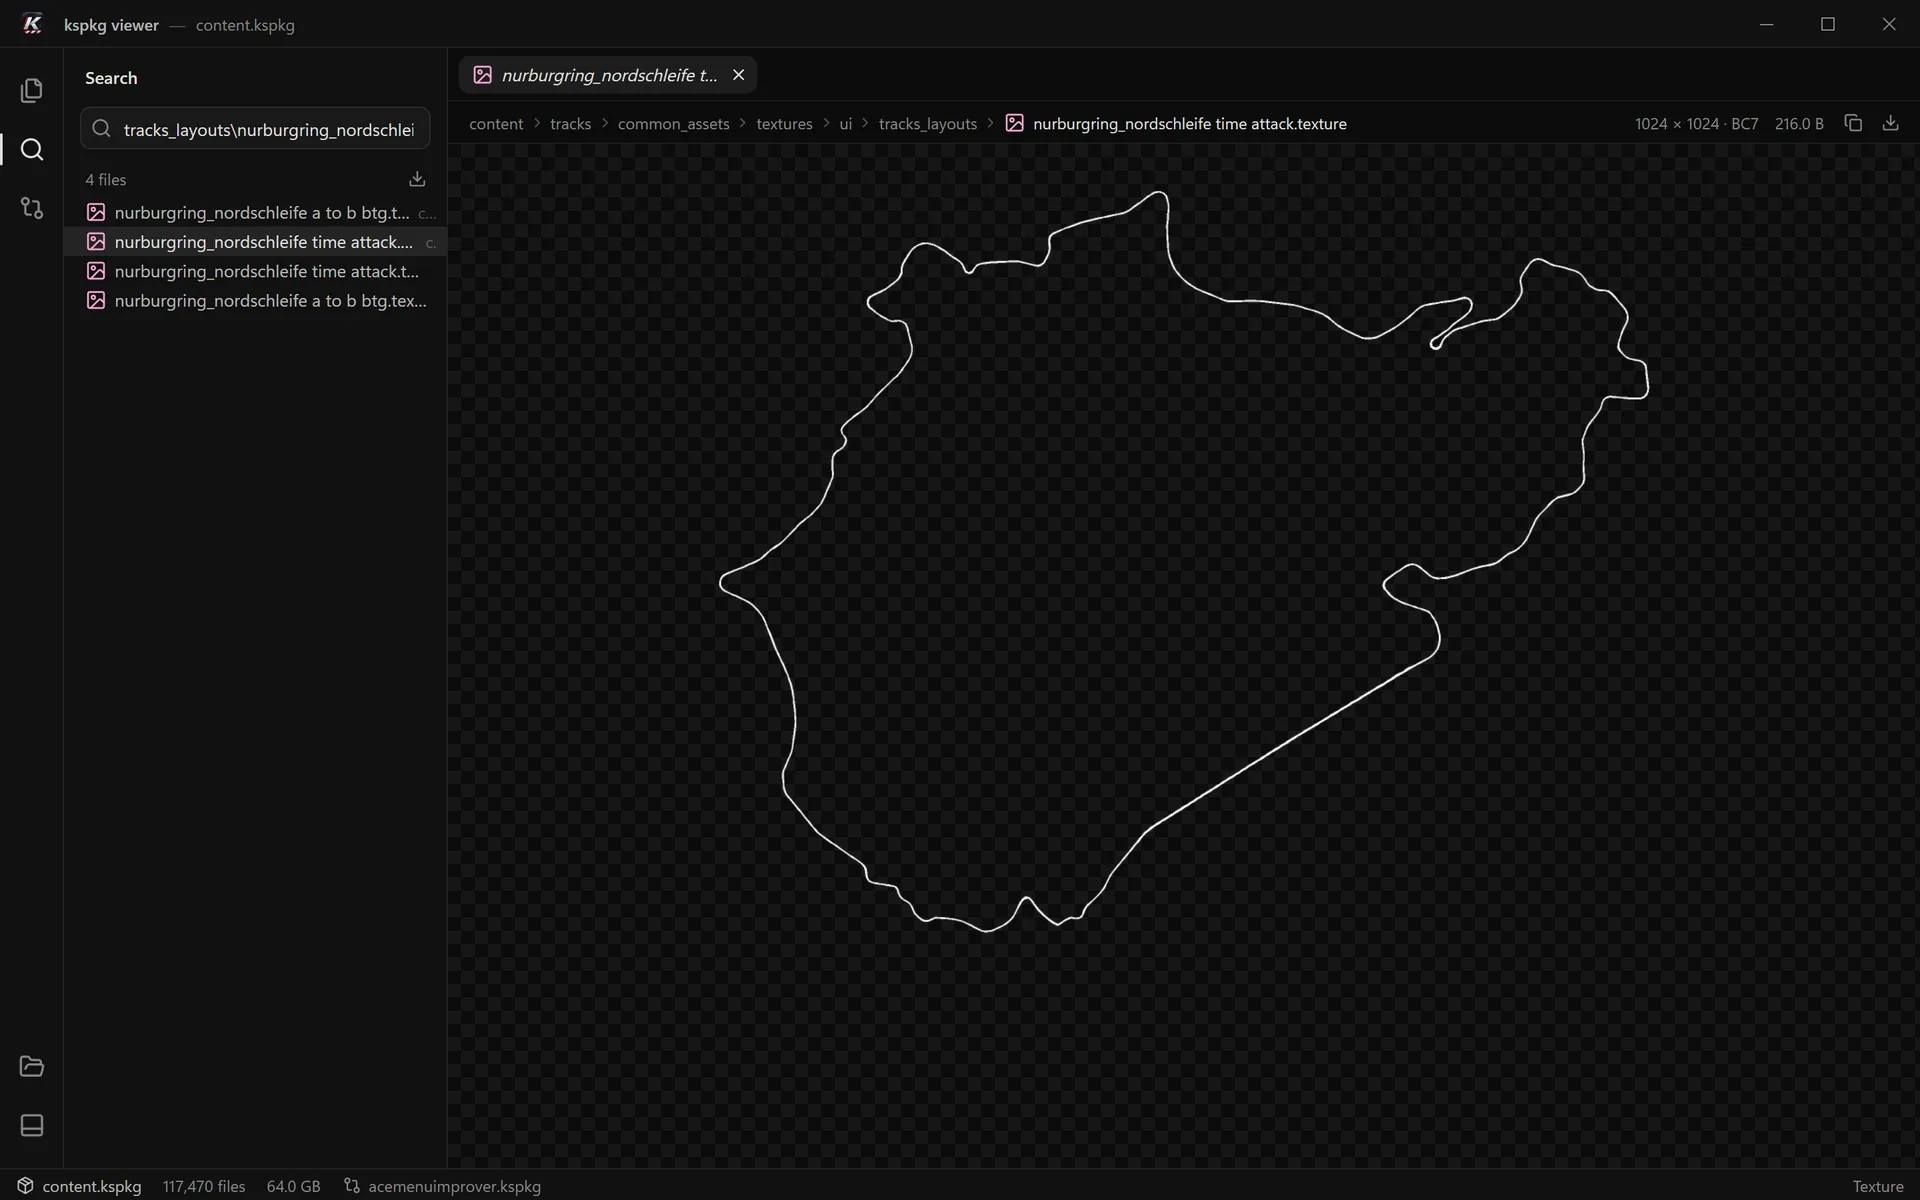Download all four search results
Viewport: 1920px width, 1200px height.
[x=417, y=179]
